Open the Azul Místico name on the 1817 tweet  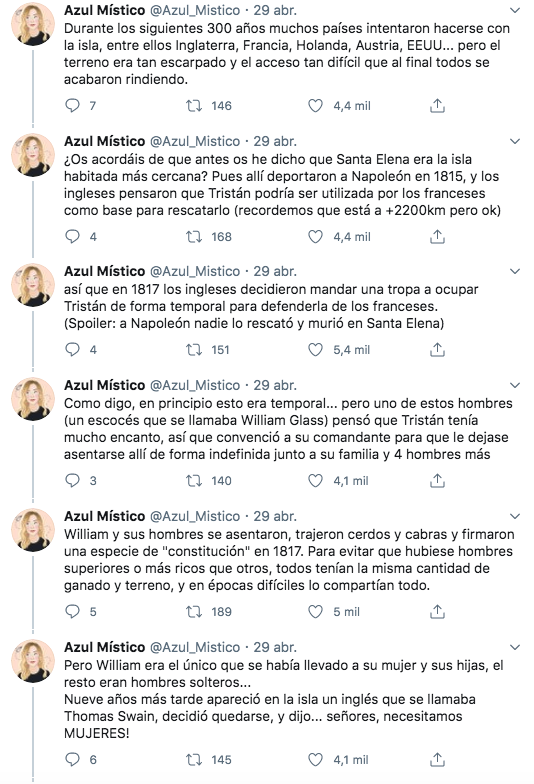coord(104,272)
